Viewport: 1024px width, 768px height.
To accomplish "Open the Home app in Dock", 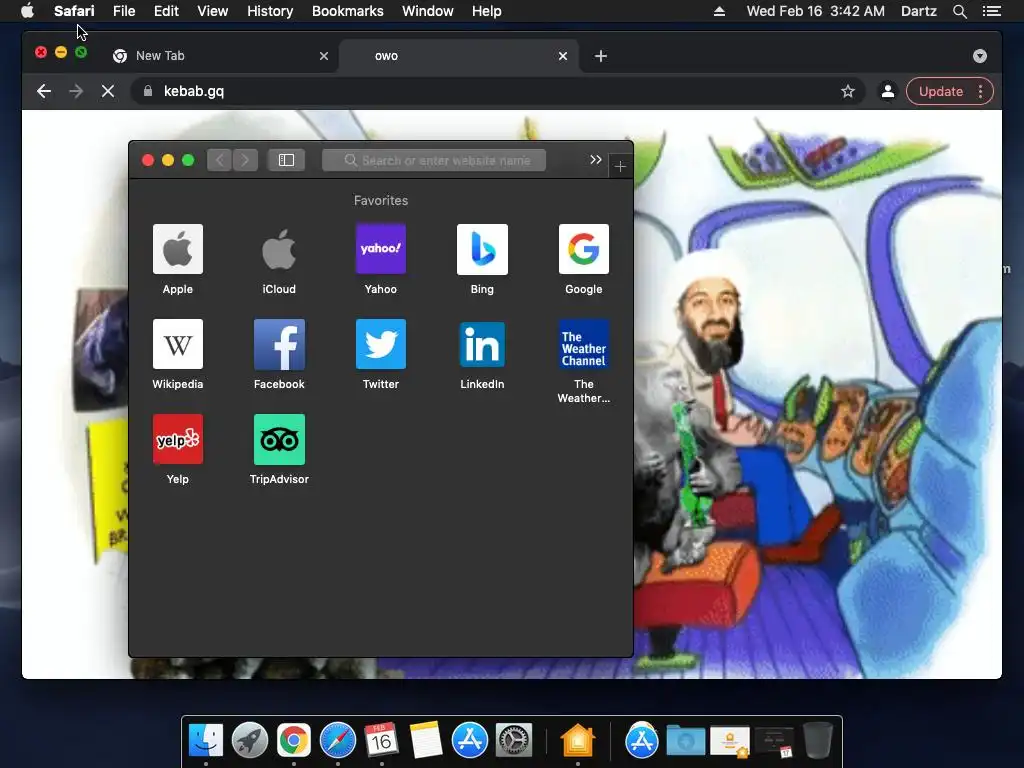I will click(x=578, y=740).
